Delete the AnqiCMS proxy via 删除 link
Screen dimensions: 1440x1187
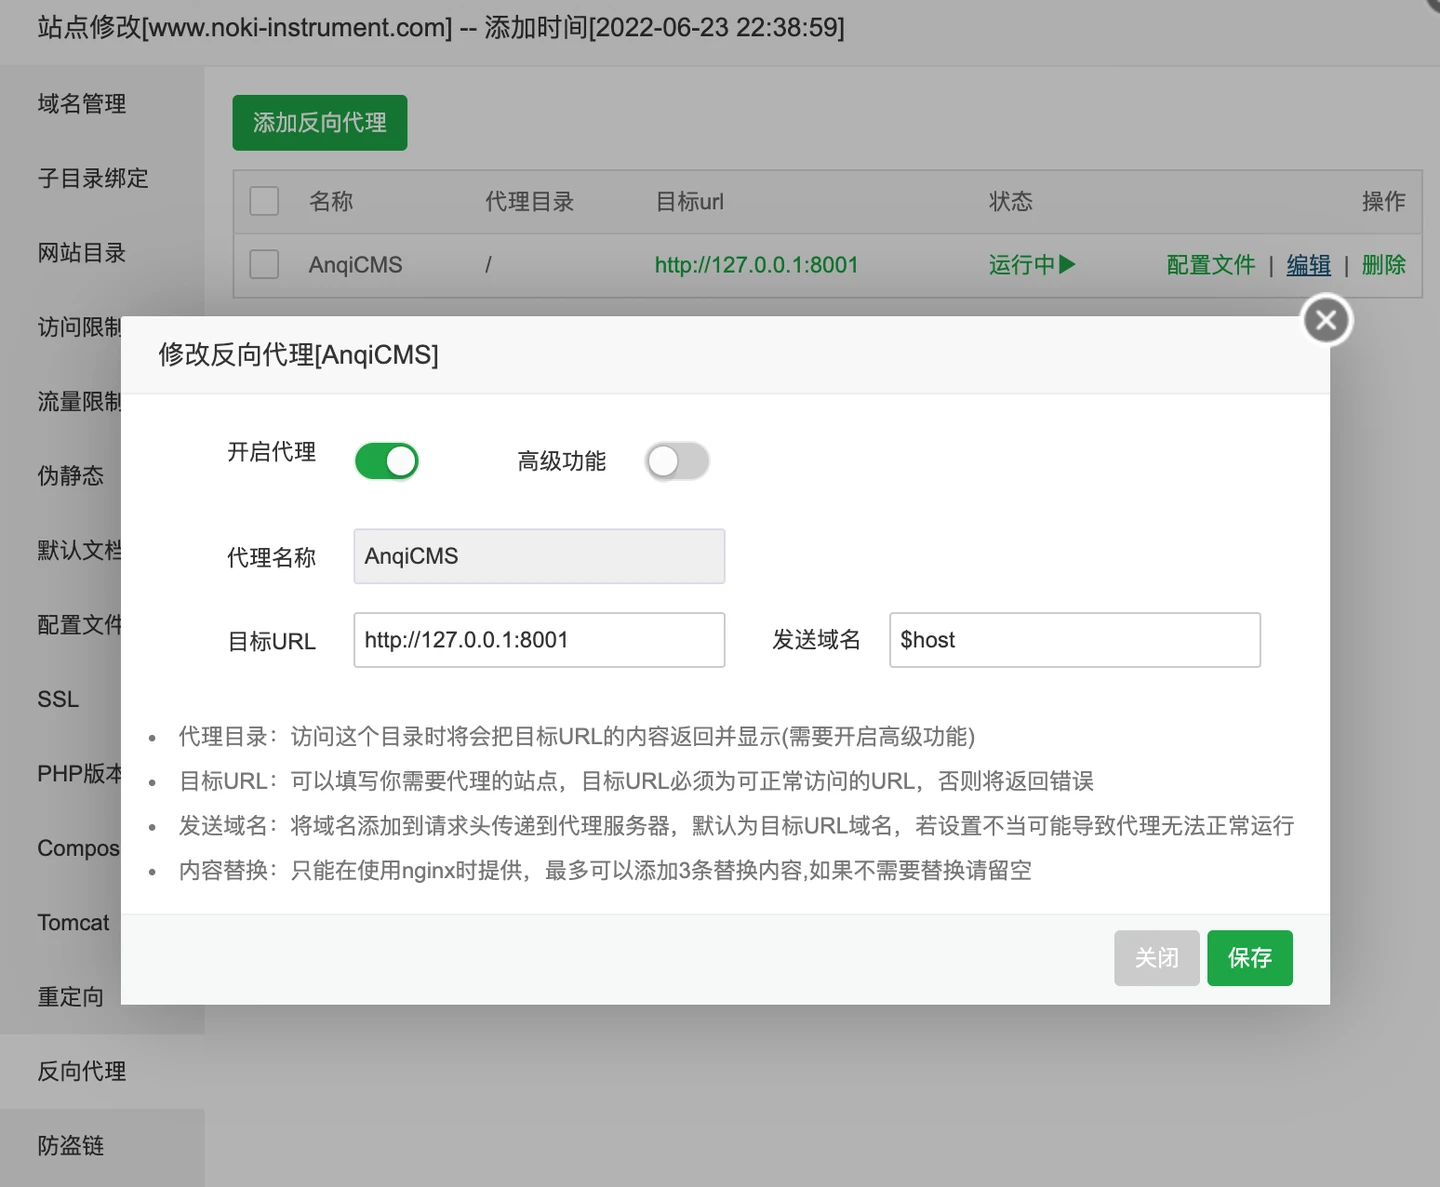pyautogui.click(x=1383, y=265)
